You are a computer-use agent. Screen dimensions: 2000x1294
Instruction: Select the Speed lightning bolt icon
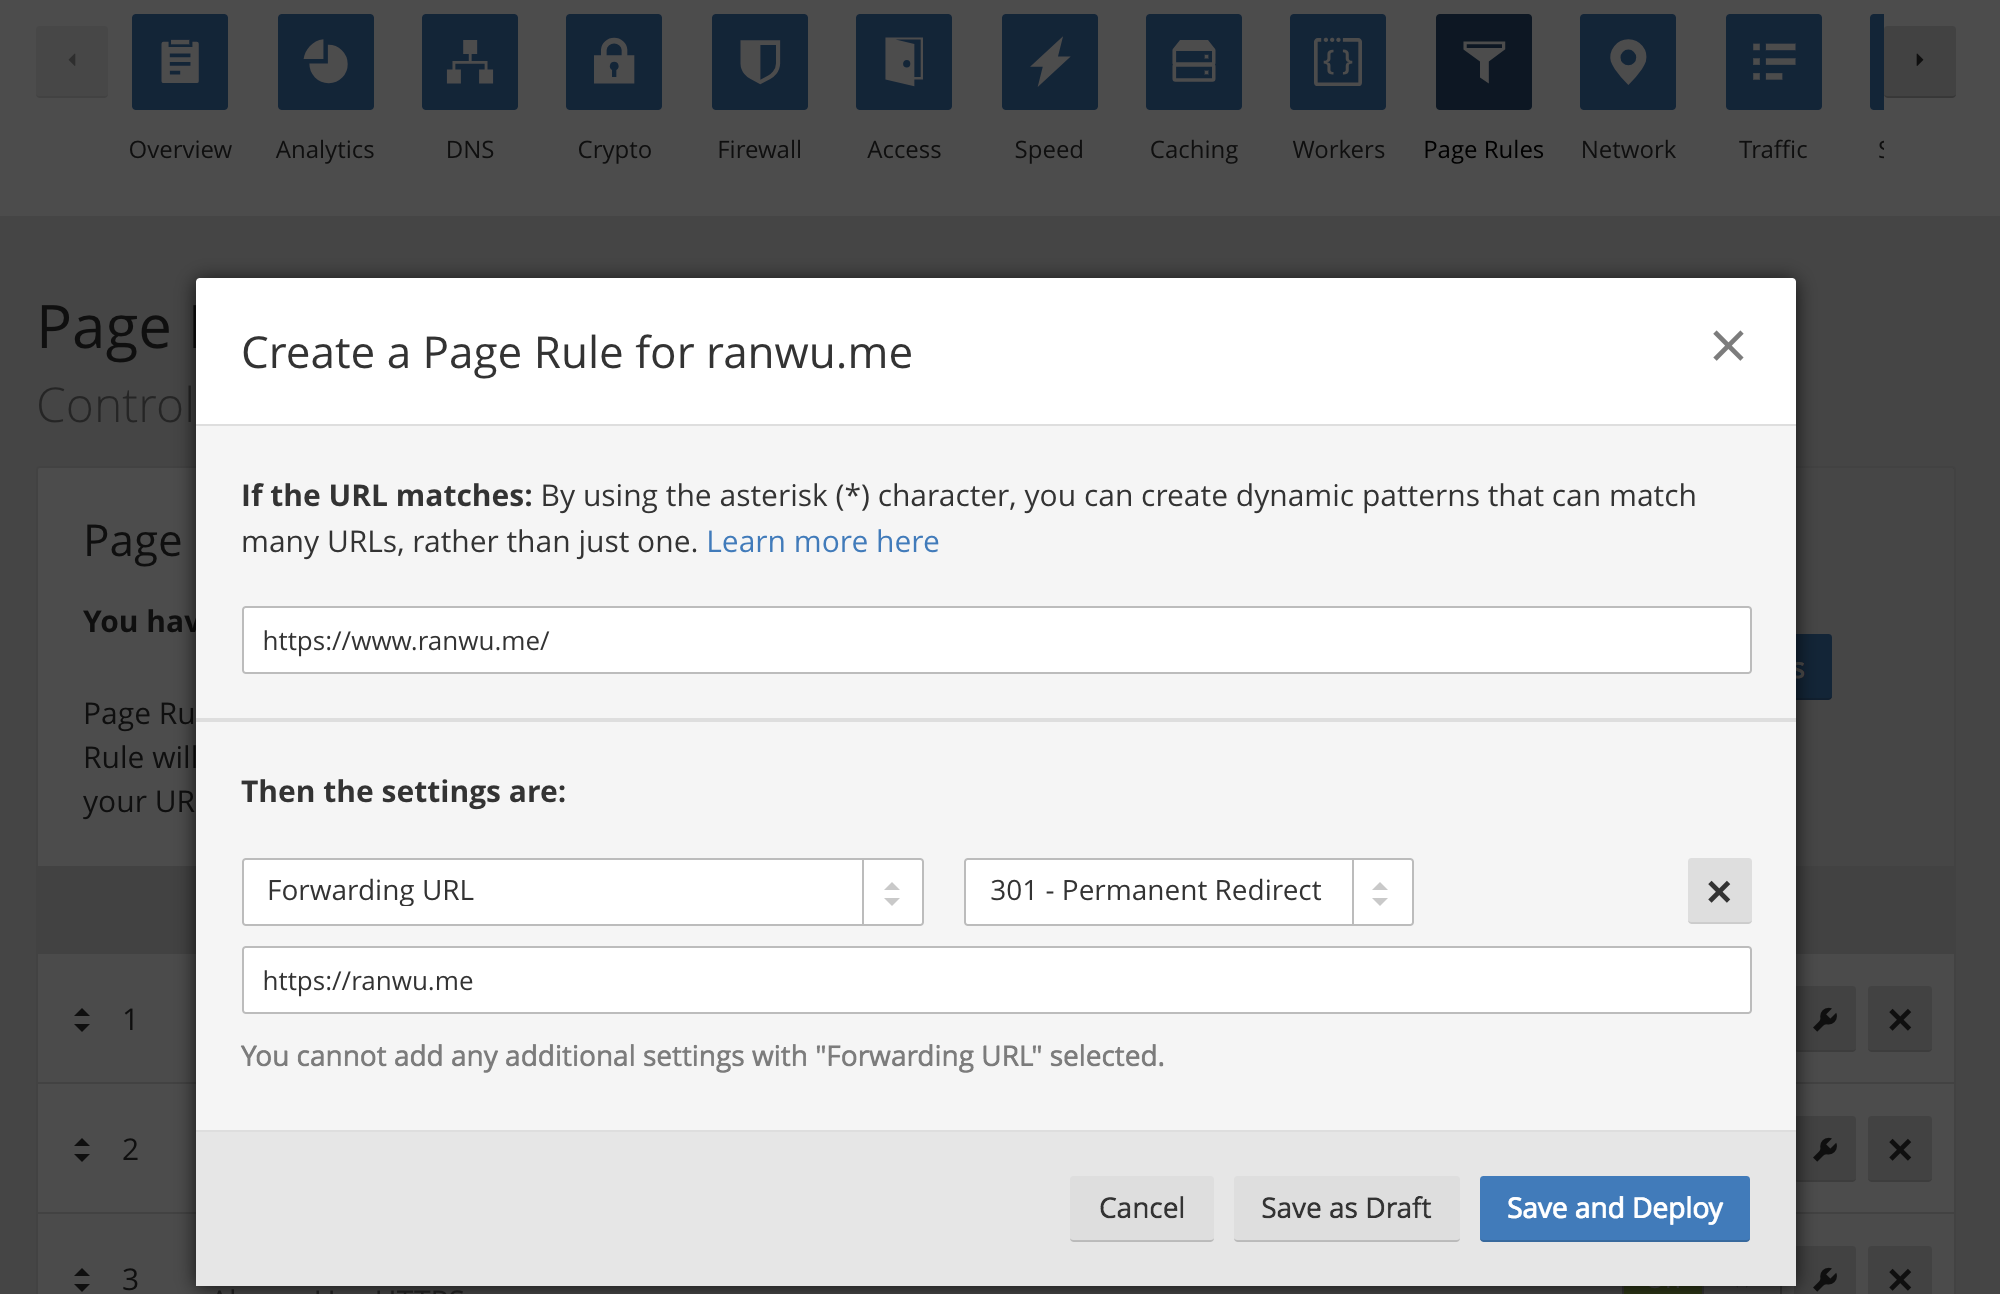click(x=1049, y=62)
